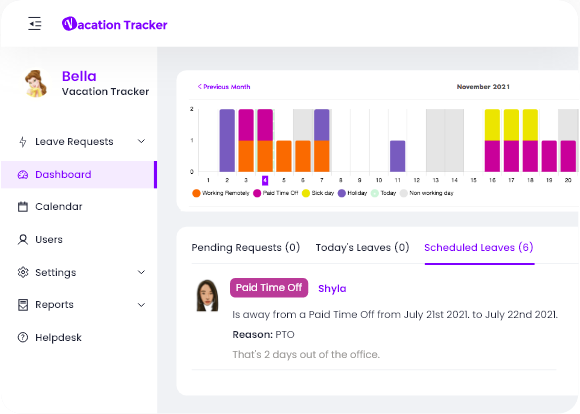Click Bella's name in the sidebar
580x414 pixels.
[x=79, y=76]
